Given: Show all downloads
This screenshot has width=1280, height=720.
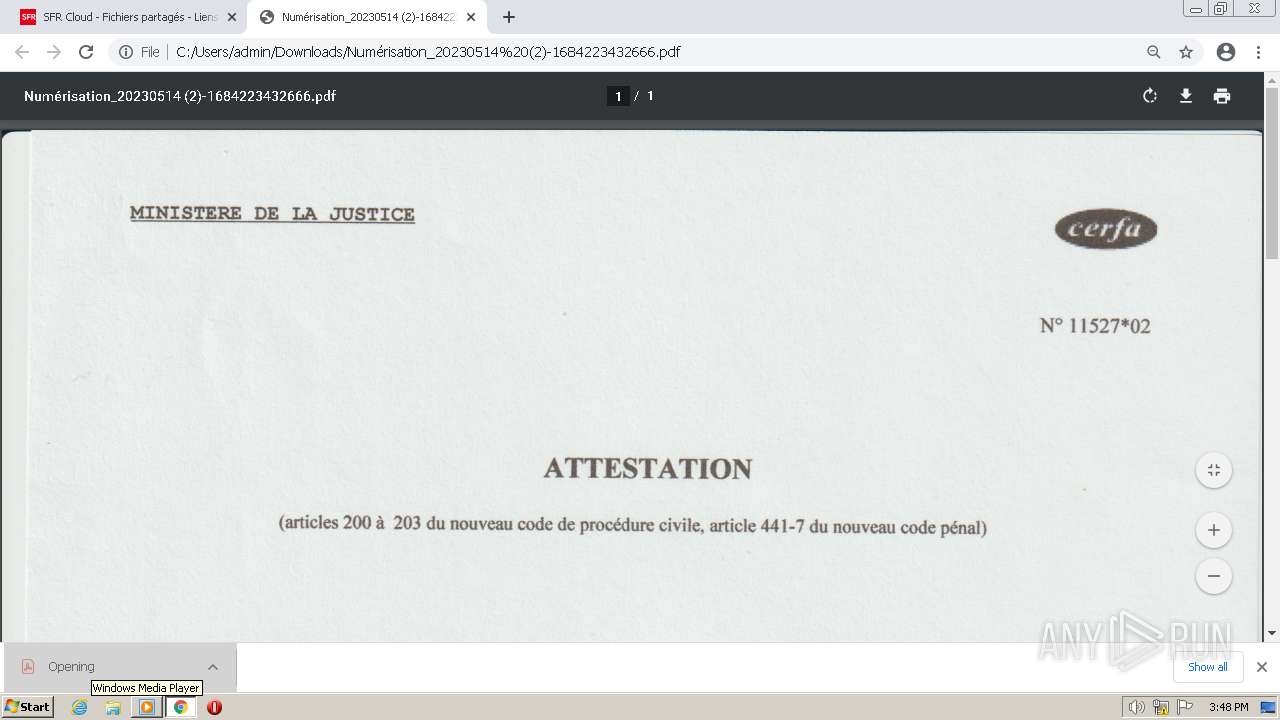Looking at the screenshot, I should tap(1207, 667).
